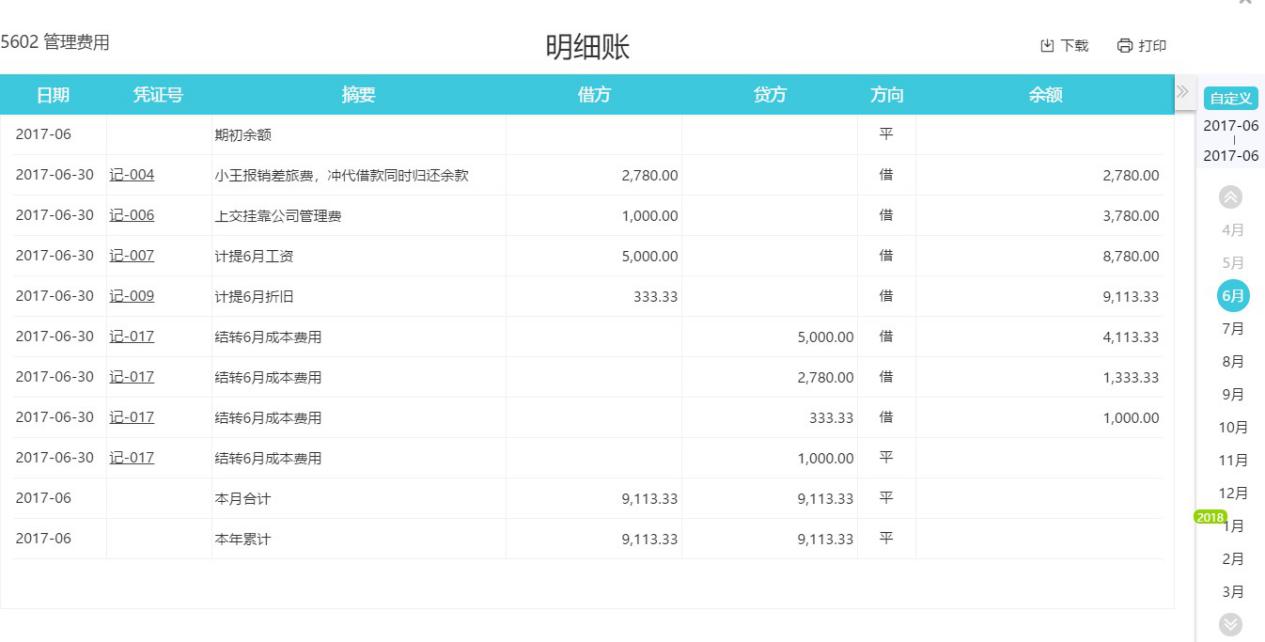Viewport: 1265px width, 642px height.
Task: Open voucher link 记-006
Action: [131, 216]
